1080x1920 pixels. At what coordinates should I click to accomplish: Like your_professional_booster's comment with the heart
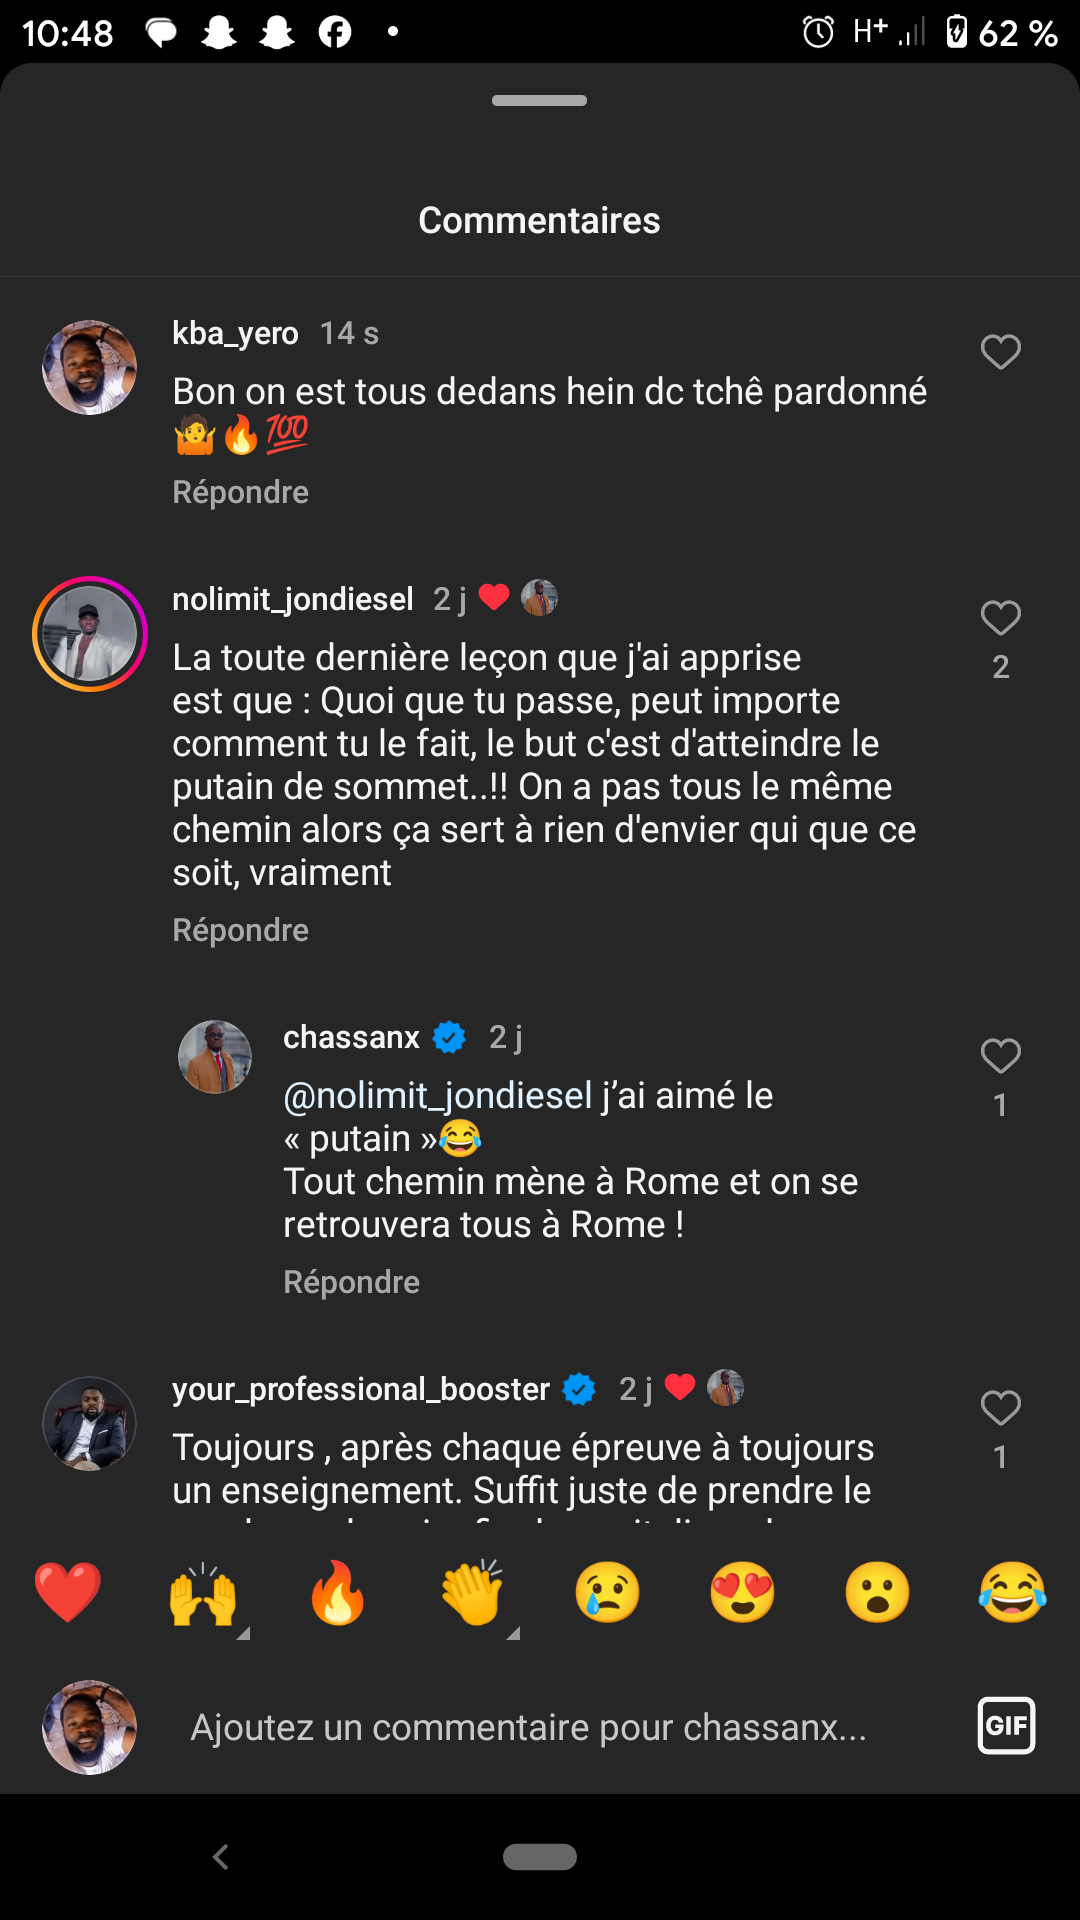pos(1000,1408)
